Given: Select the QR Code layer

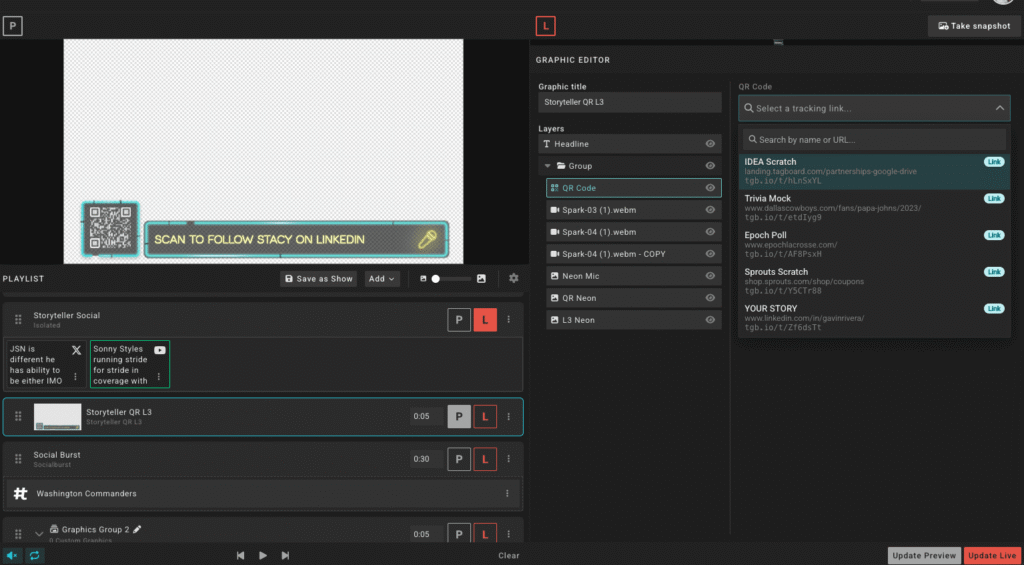Looking at the screenshot, I should pyautogui.click(x=633, y=188).
